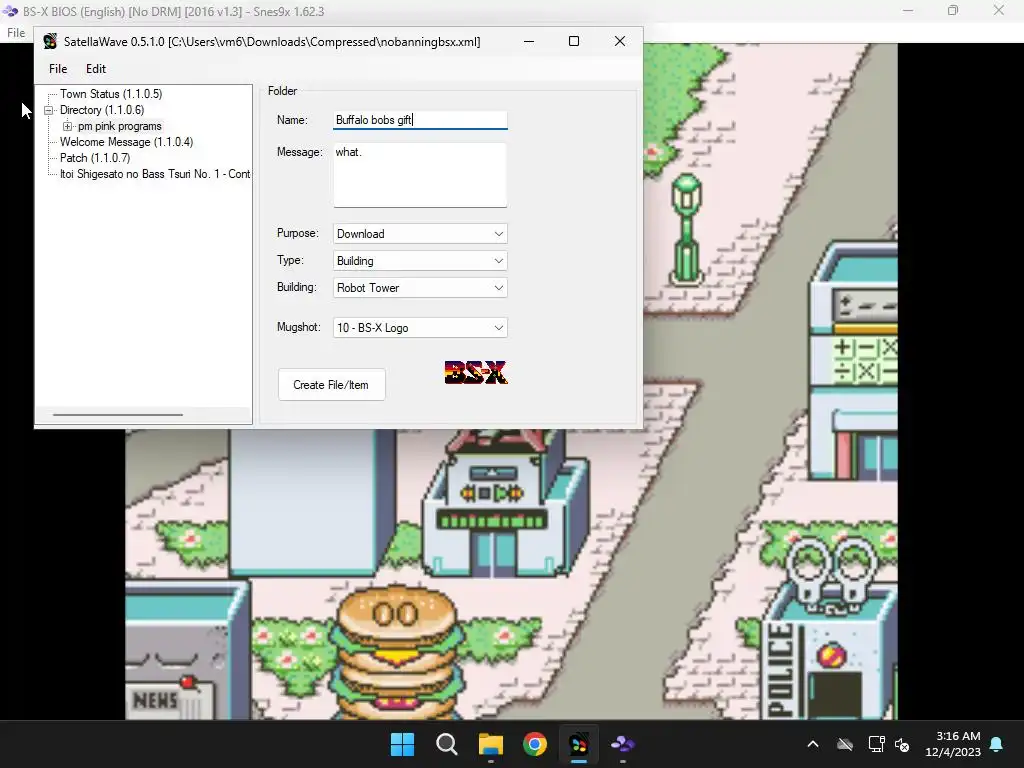Switch to Snes9x via its taskbar icon
Screen dimensions: 1024x768
point(622,744)
